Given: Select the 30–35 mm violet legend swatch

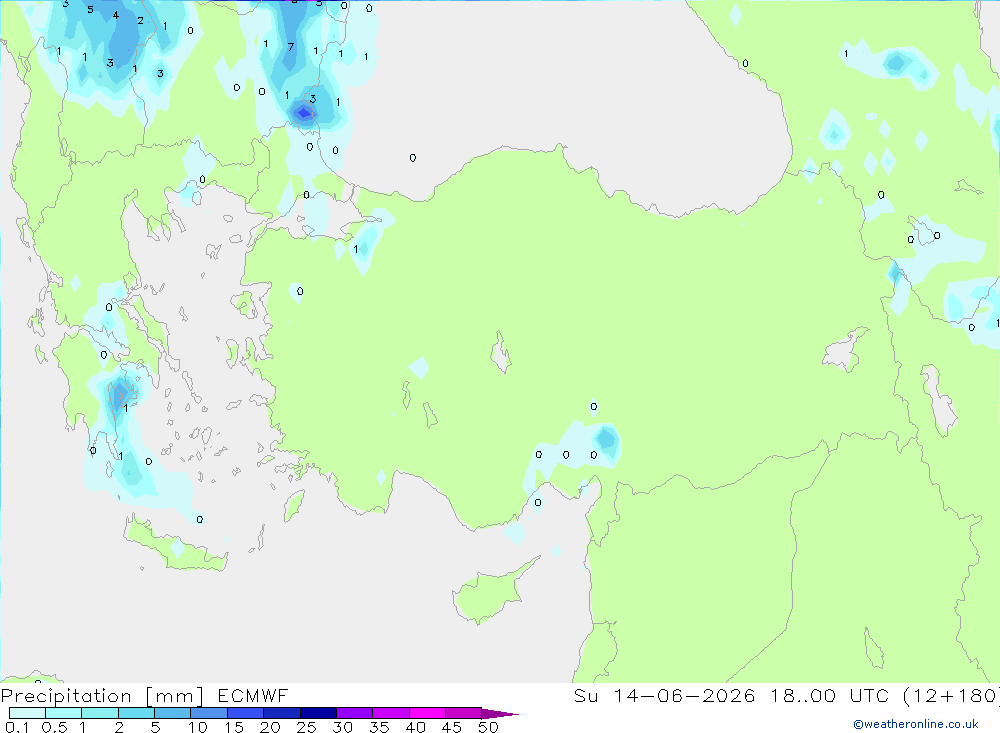Looking at the screenshot, I should pos(354,713).
